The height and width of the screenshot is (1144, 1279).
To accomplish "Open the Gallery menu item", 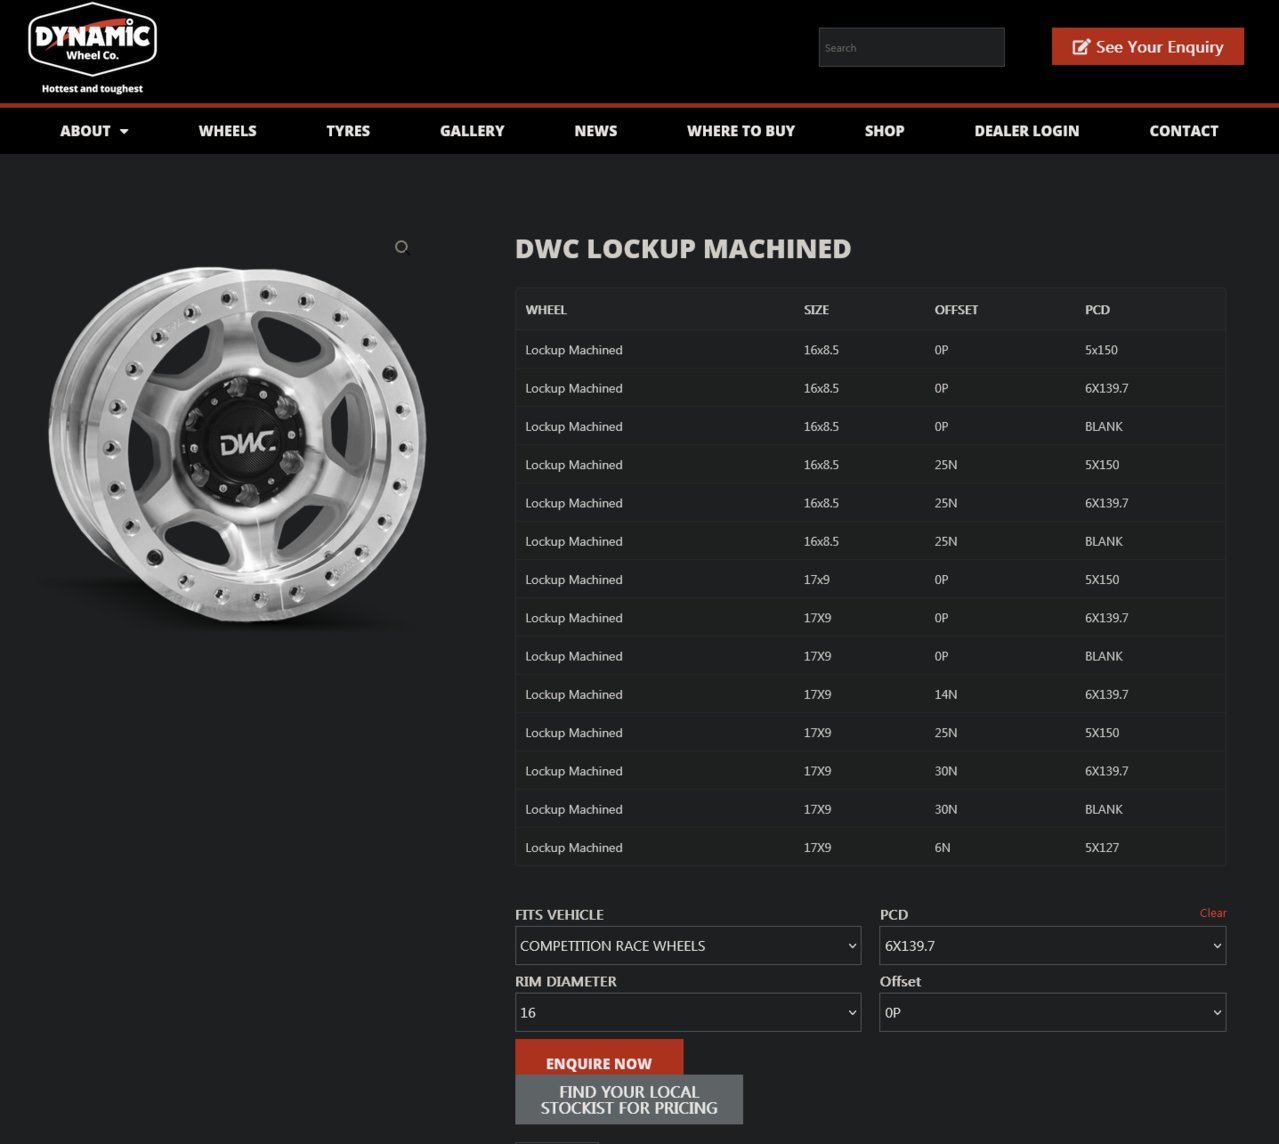I will (x=472, y=131).
